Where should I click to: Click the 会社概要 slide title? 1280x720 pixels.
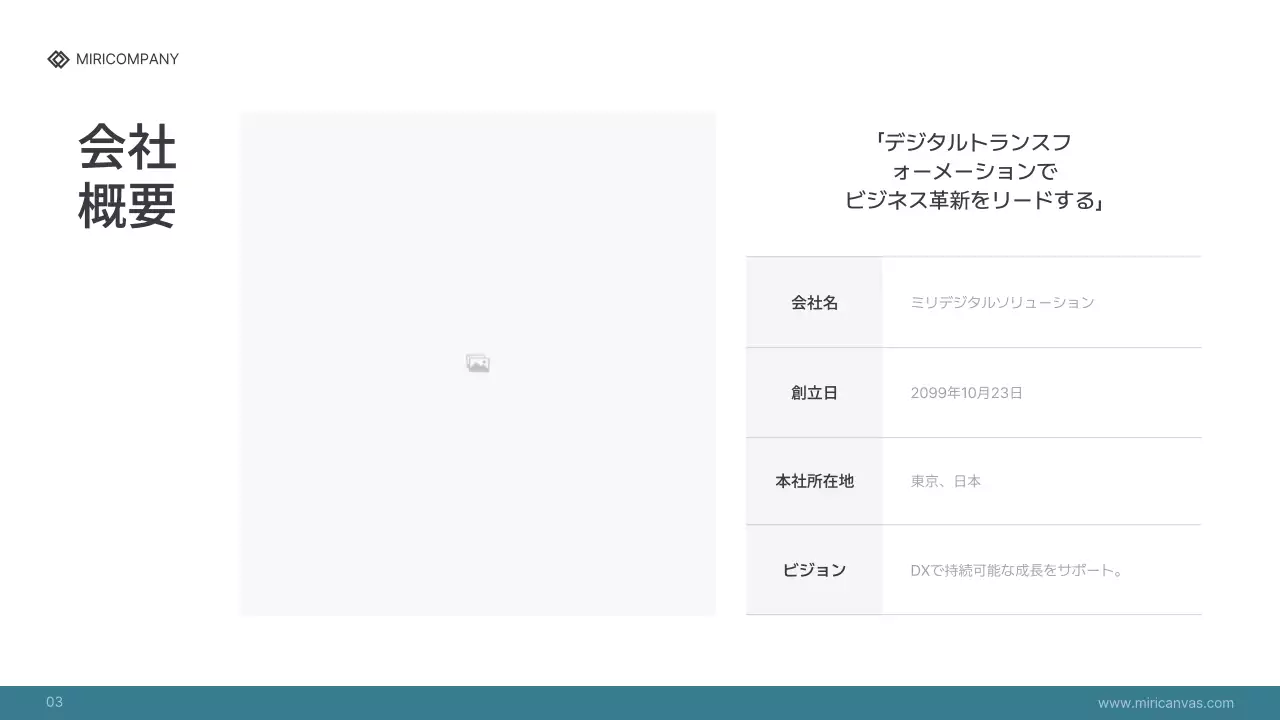(x=126, y=176)
